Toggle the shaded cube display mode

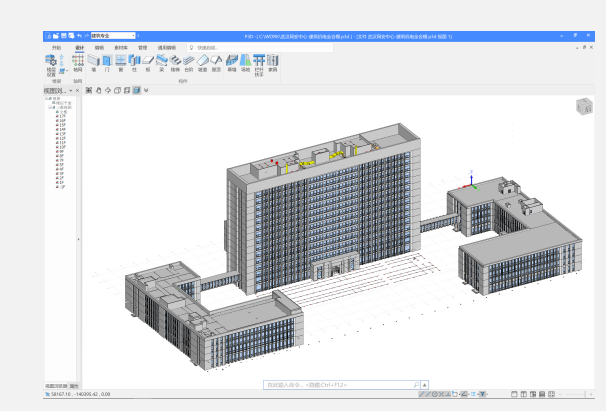coord(136,90)
